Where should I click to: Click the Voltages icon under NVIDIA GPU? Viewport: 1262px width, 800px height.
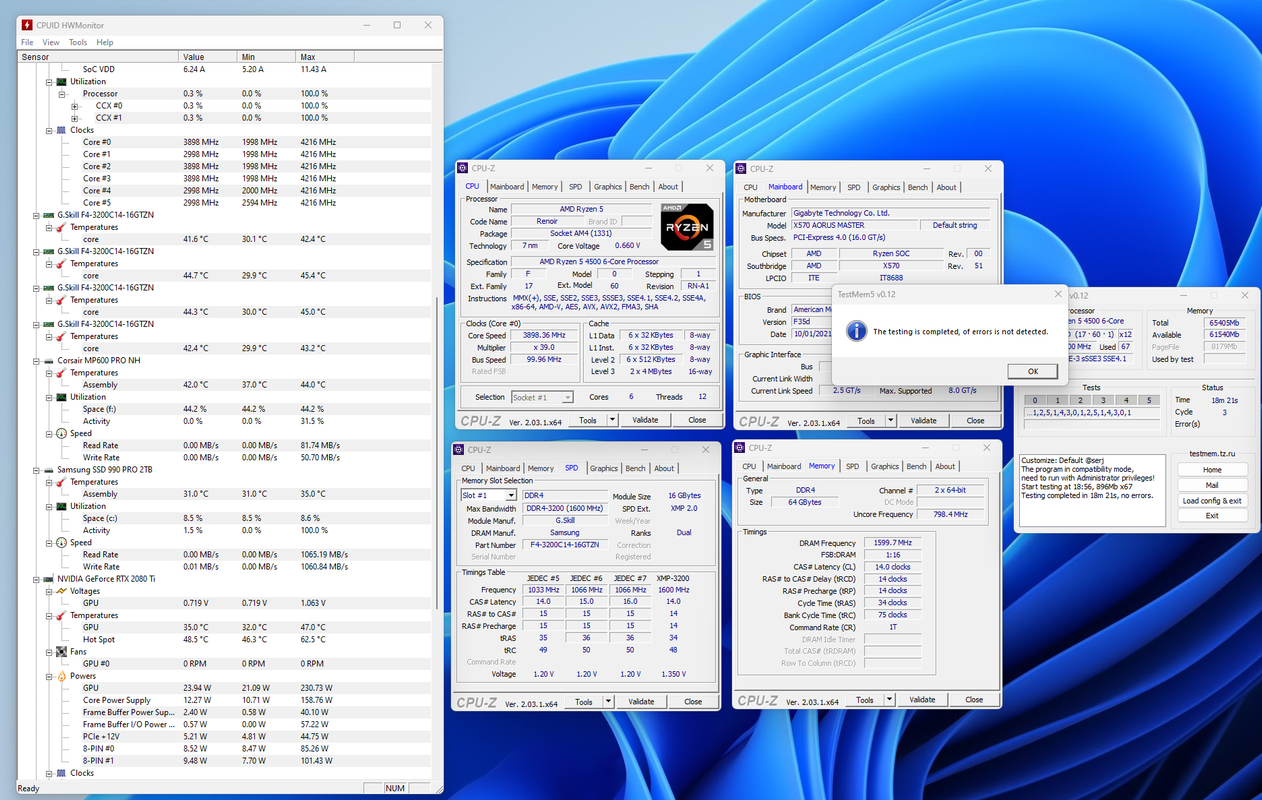[x=62, y=591]
